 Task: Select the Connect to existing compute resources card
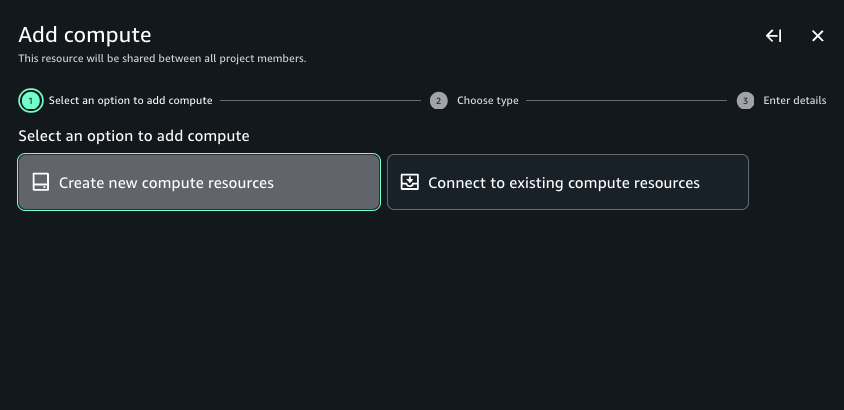pyautogui.click(x=567, y=182)
